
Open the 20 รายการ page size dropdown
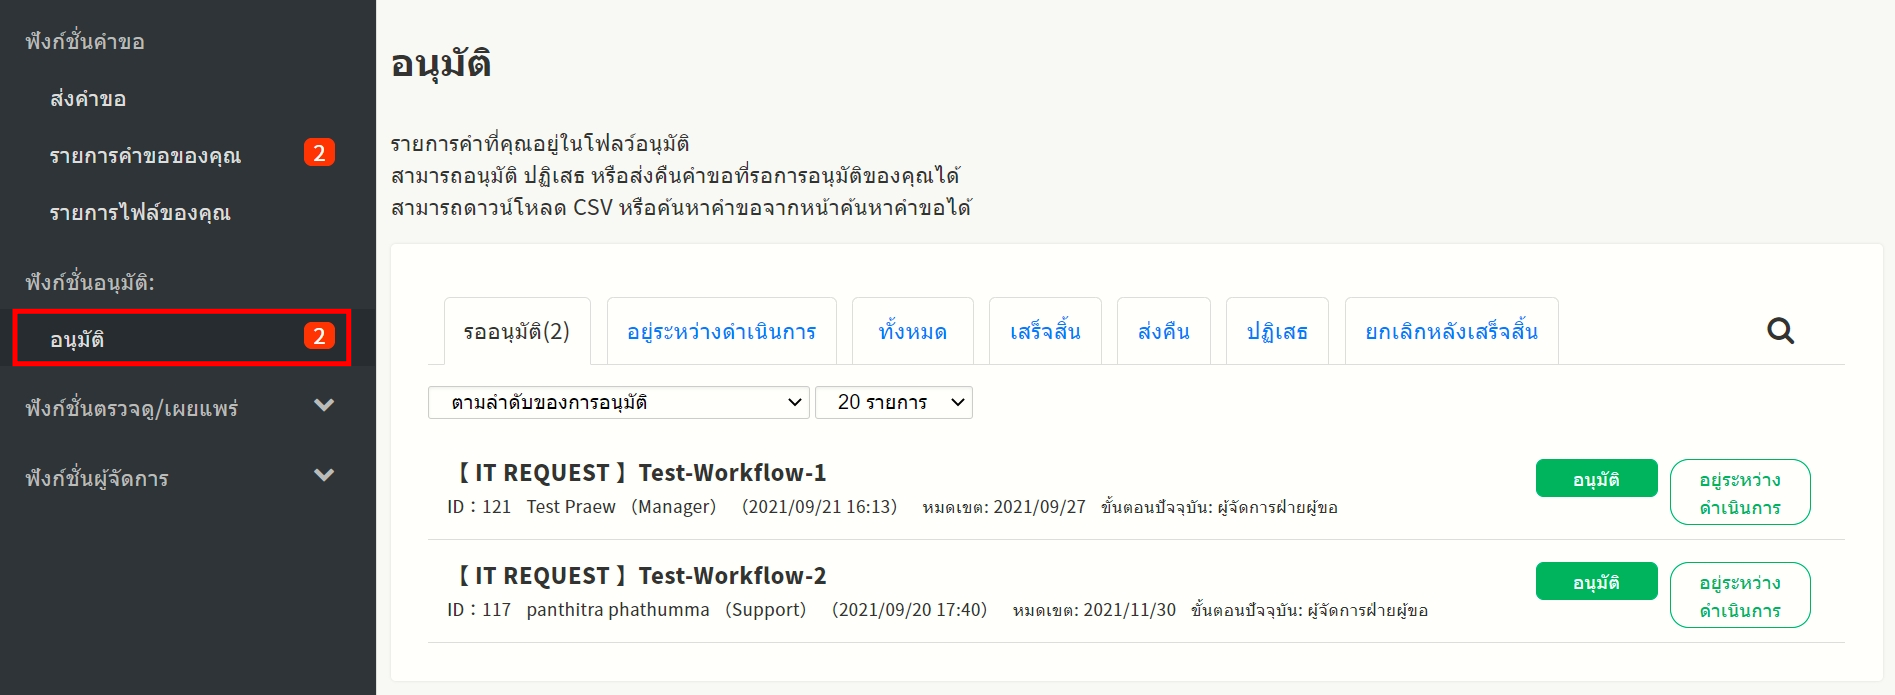click(x=893, y=402)
